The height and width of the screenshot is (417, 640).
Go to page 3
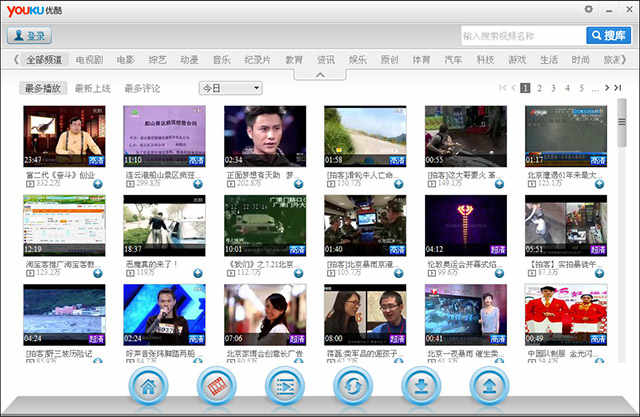tap(553, 88)
